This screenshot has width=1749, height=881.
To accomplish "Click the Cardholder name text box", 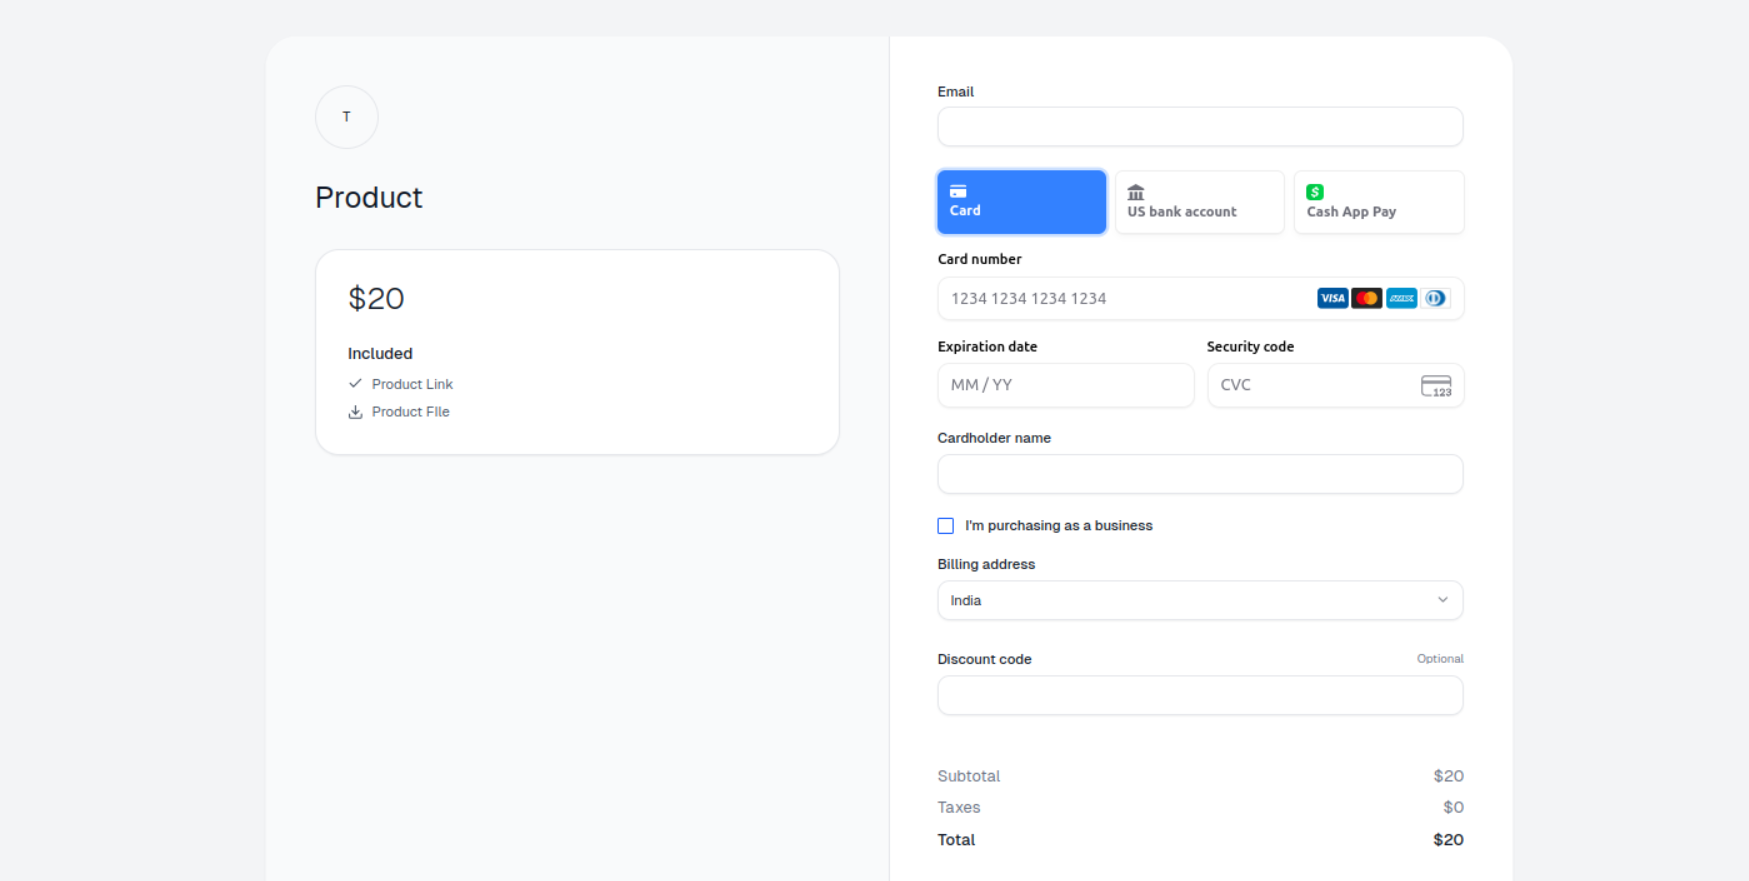I will (1200, 474).
